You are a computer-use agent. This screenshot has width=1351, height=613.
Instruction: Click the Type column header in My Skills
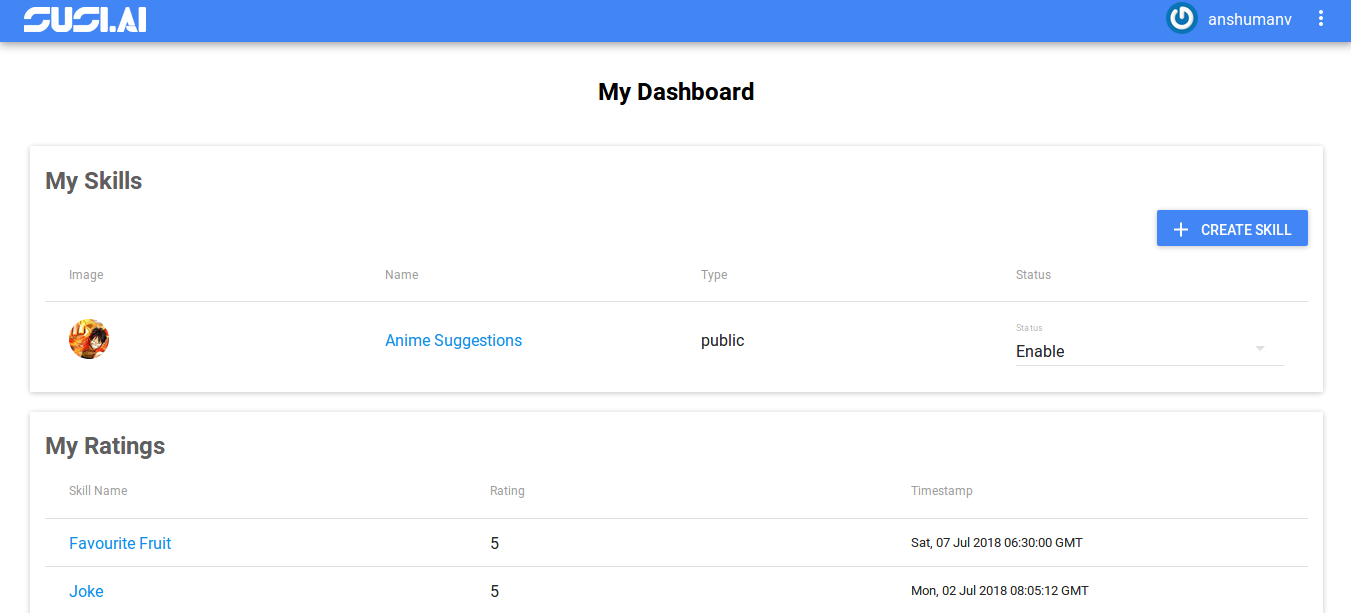coord(714,275)
